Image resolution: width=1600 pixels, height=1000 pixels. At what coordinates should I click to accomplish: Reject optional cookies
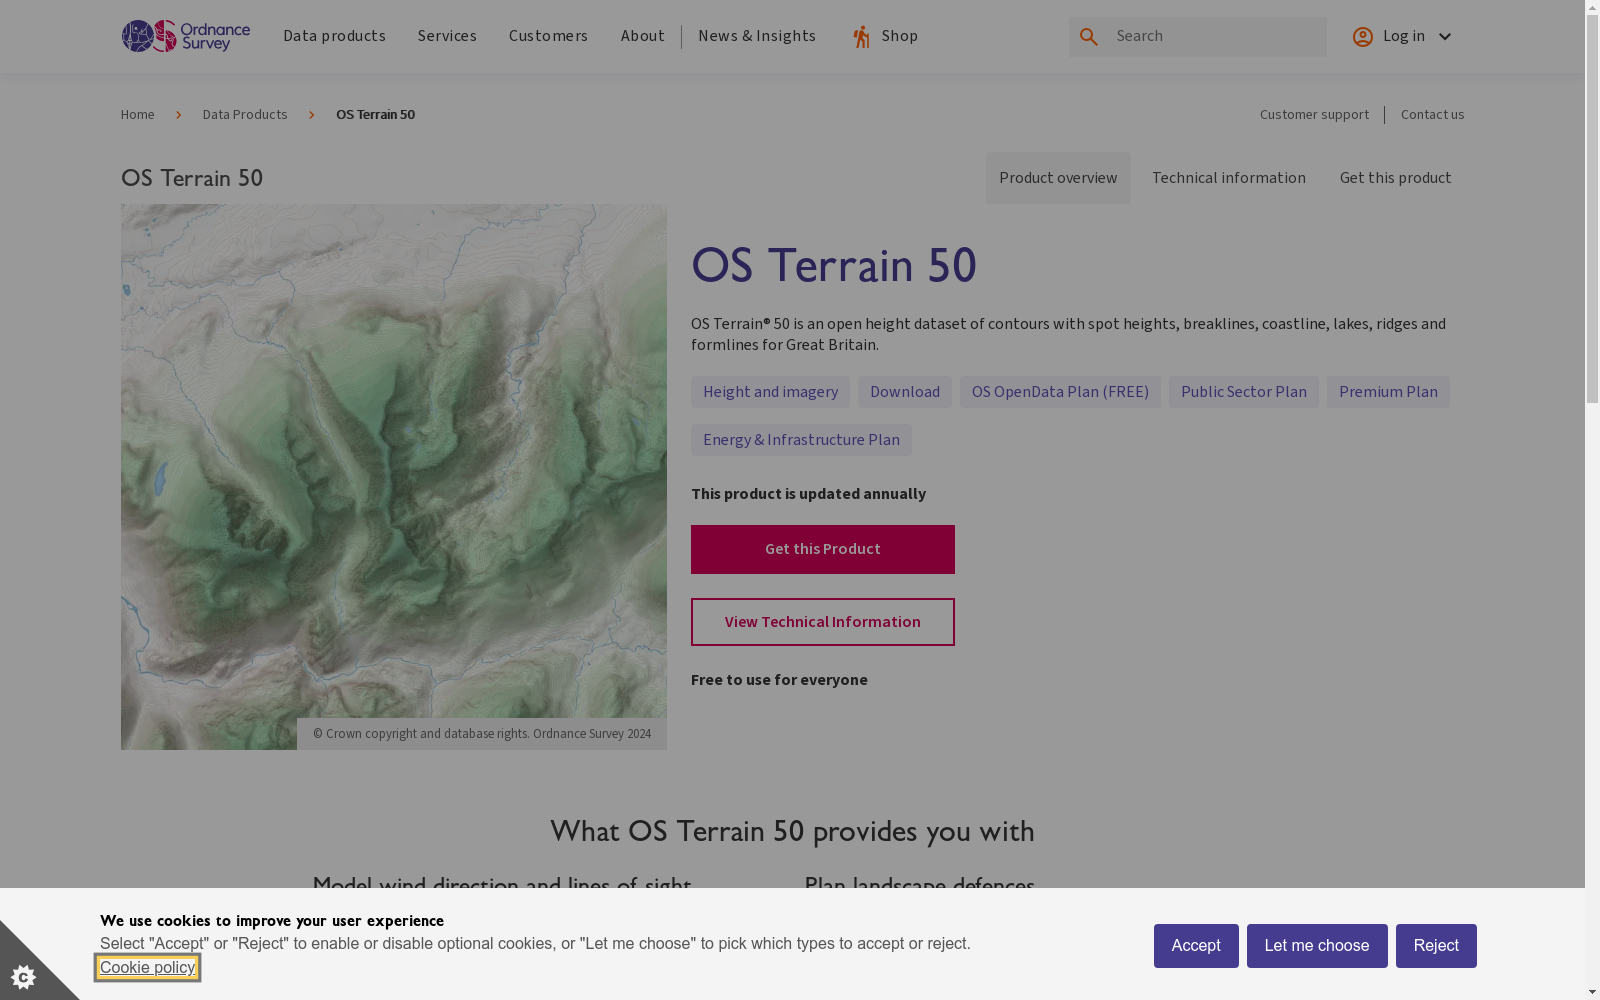click(1436, 946)
